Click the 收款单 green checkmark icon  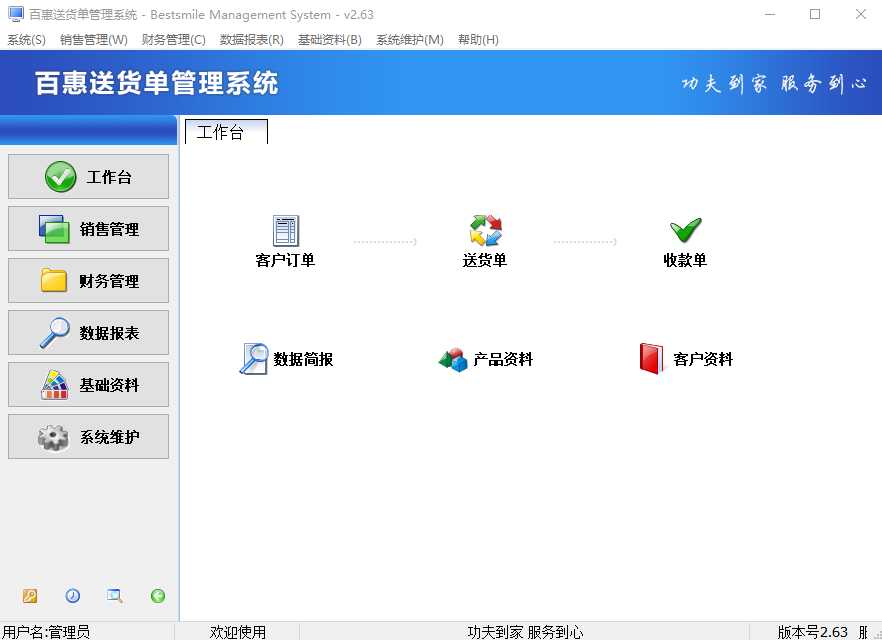[x=685, y=232]
